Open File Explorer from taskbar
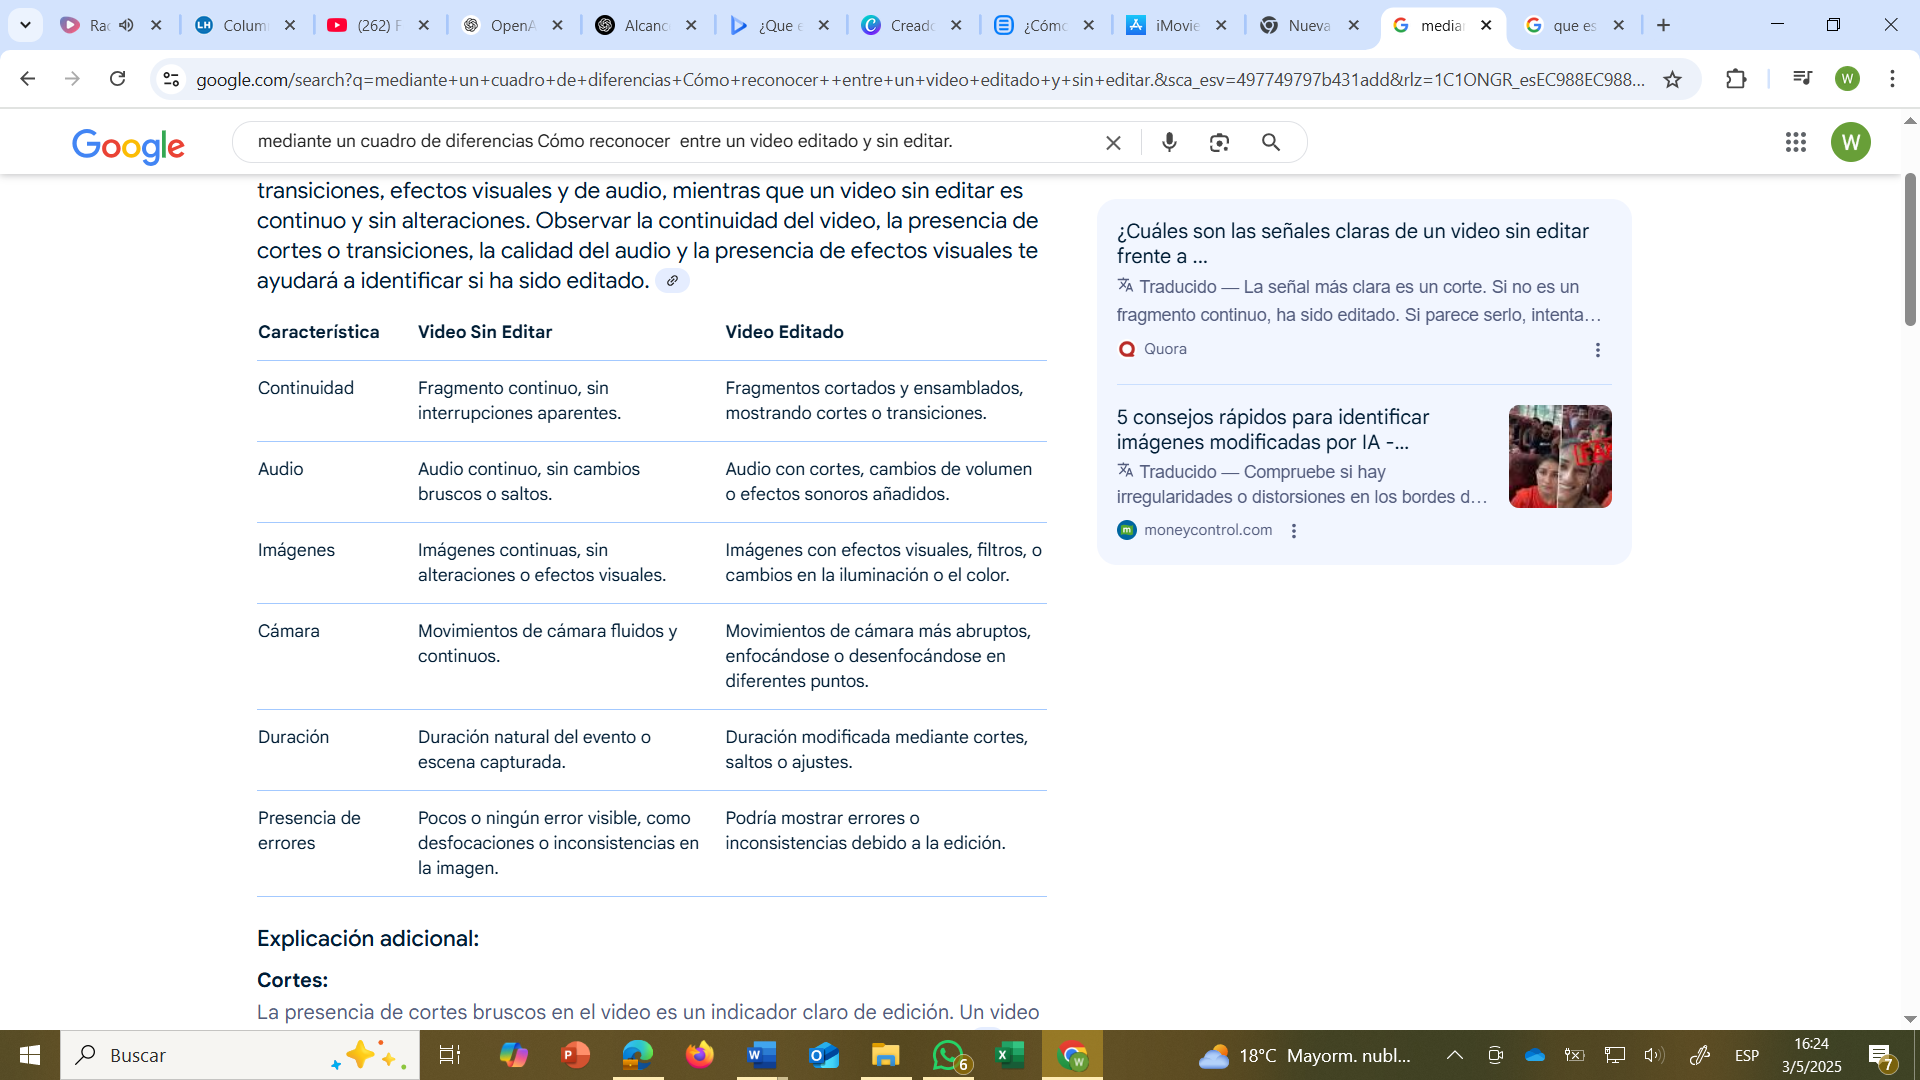 (886, 1055)
